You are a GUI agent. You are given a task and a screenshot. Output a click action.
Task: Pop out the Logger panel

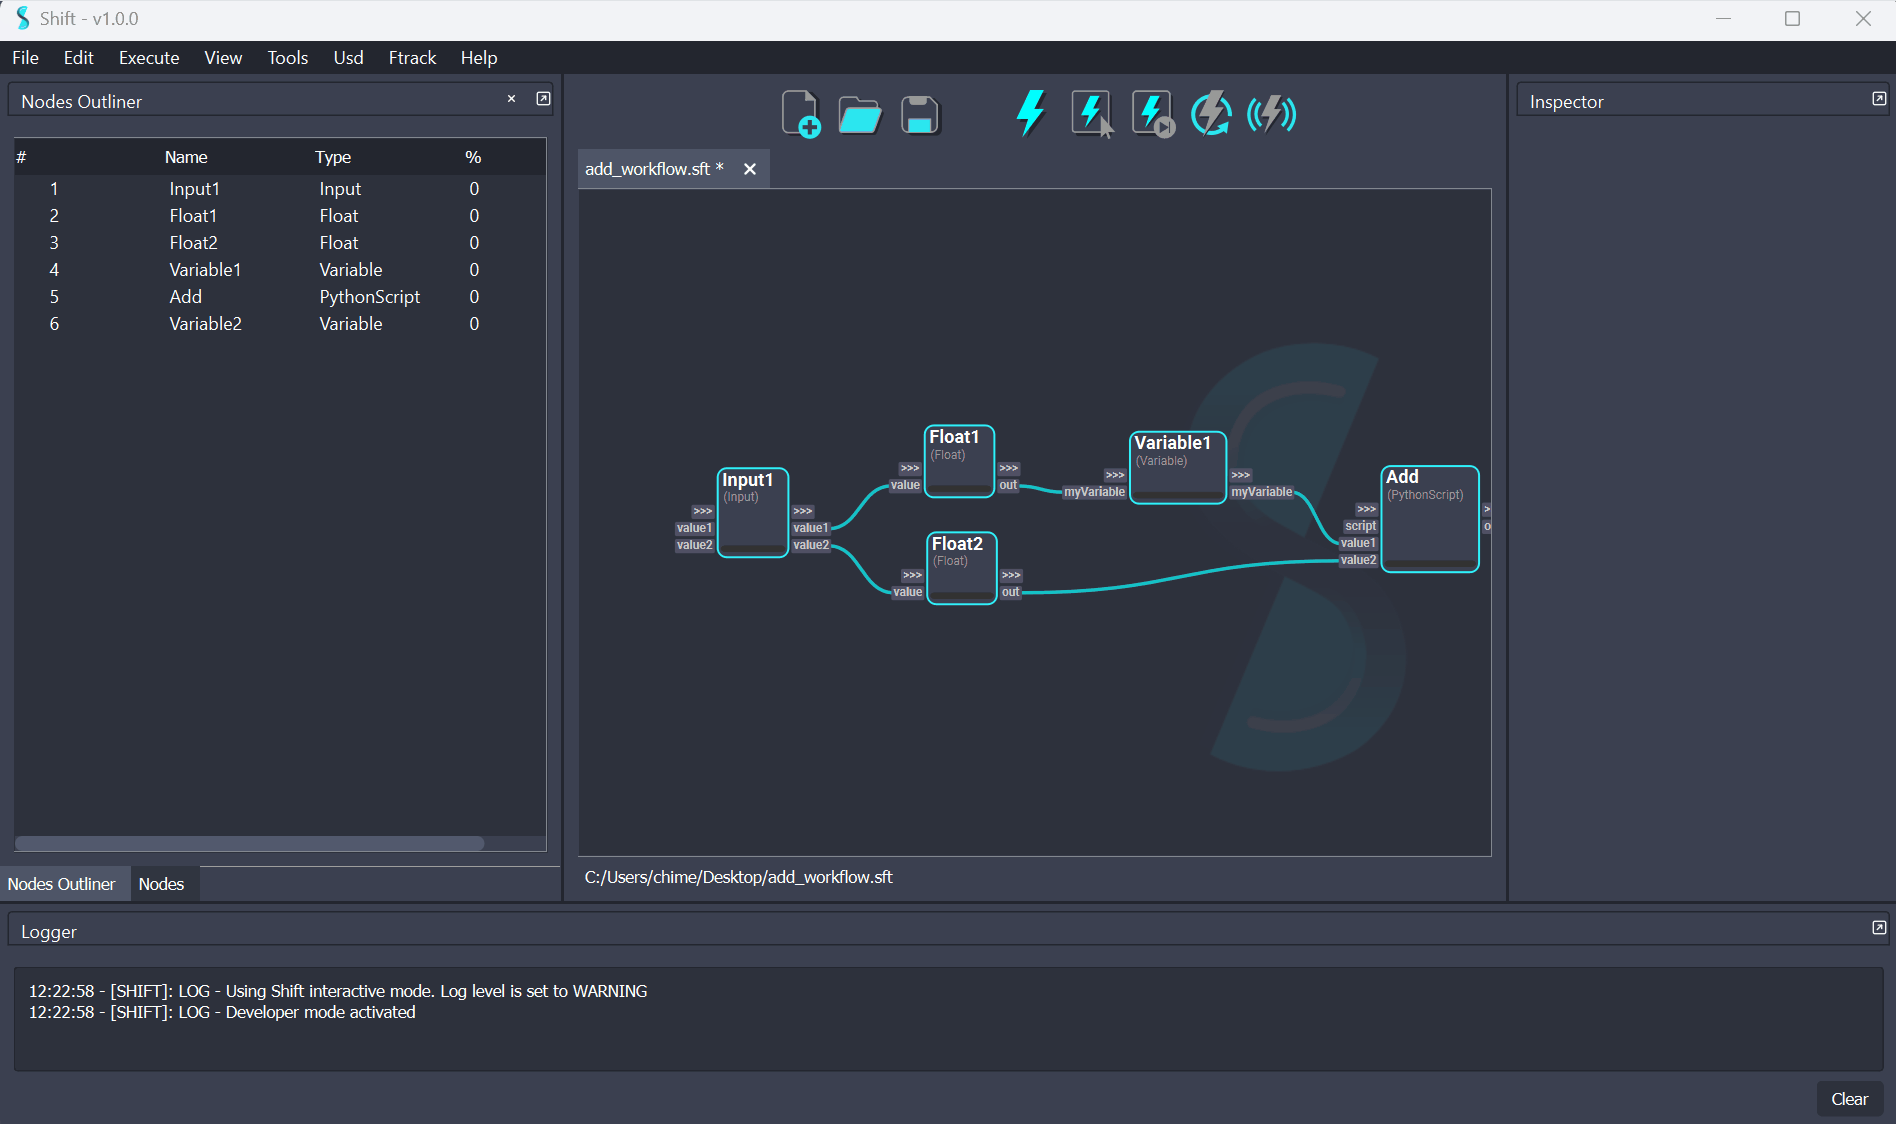[1879, 928]
